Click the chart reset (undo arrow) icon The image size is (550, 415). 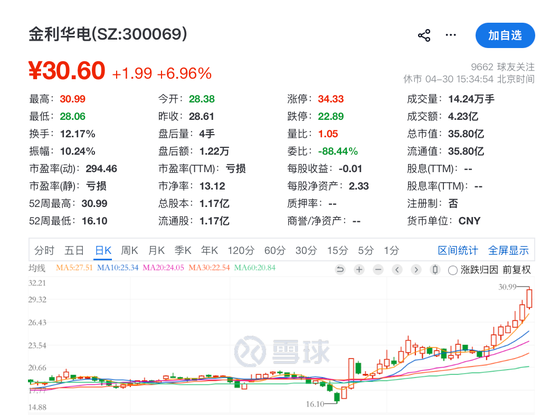click(x=340, y=269)
